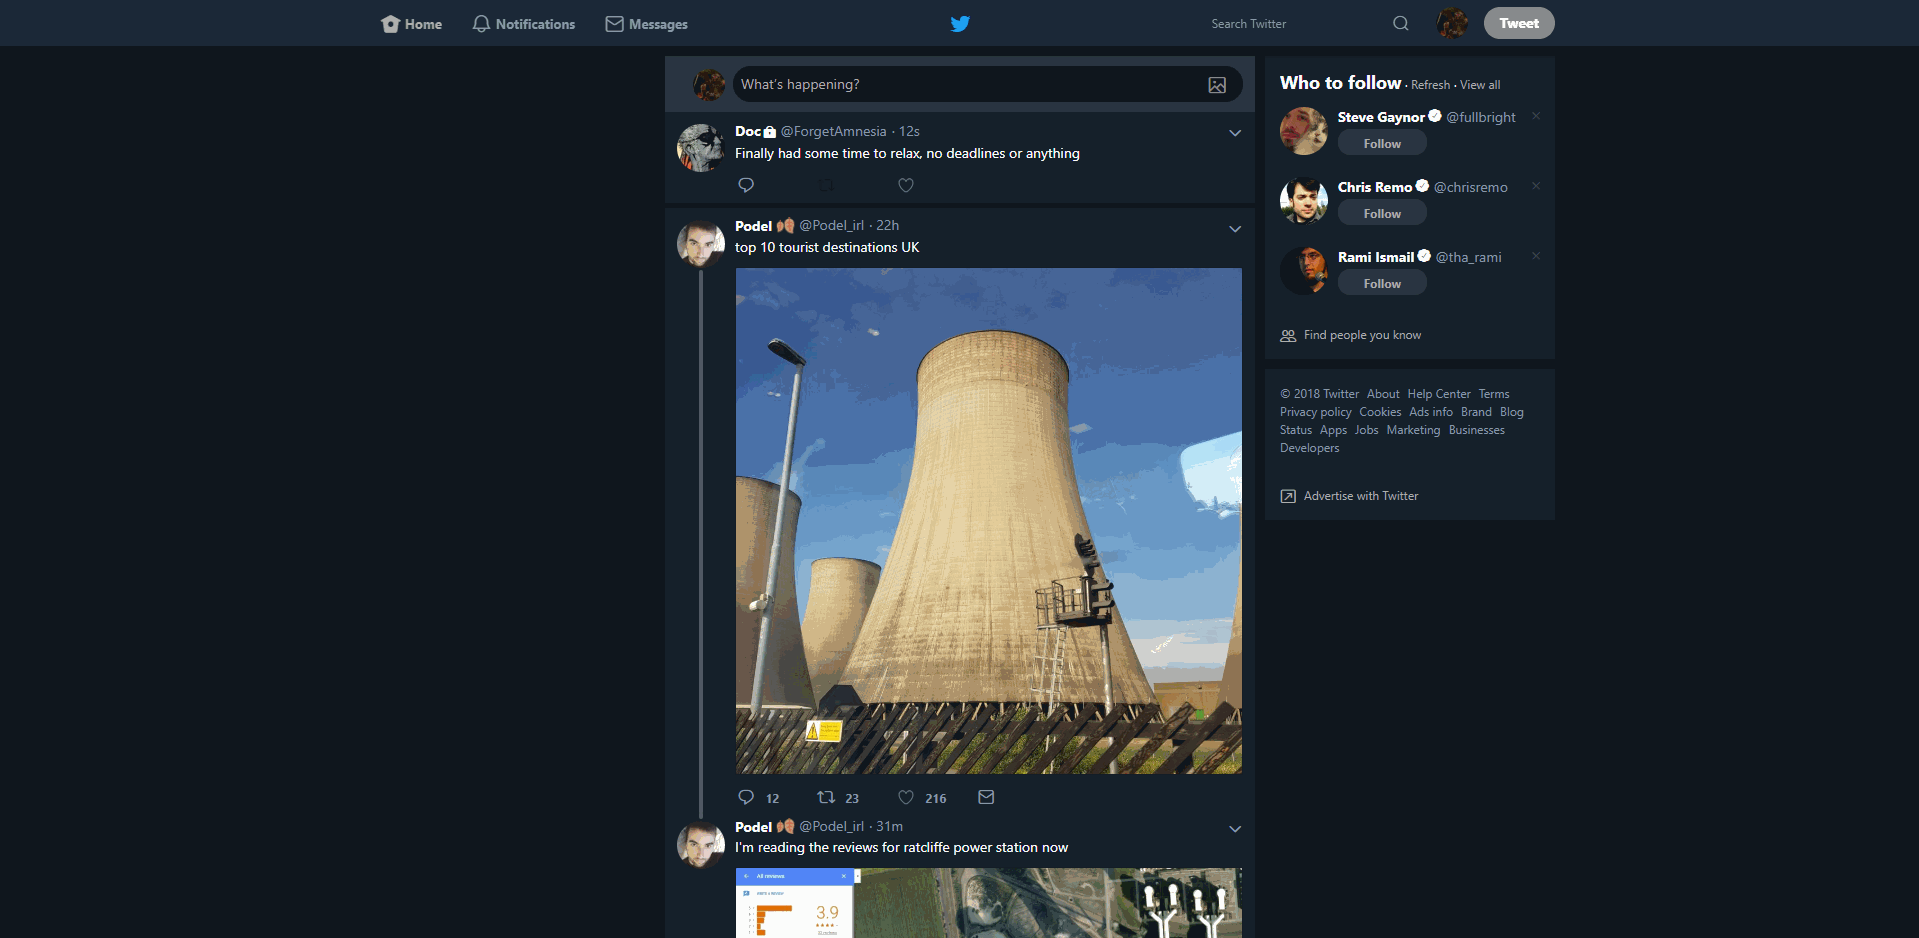Screen dimensions: 1919x938
Task: Like Doc's relax tweet
Action: 906,185
